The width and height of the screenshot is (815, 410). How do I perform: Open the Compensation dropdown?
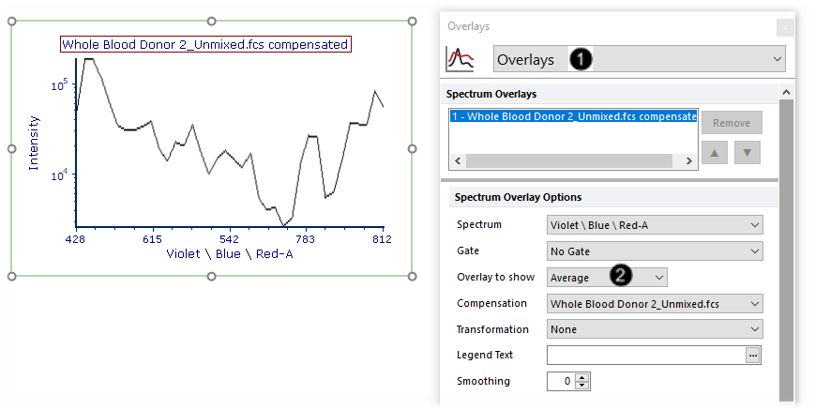(x=655, y=304)
